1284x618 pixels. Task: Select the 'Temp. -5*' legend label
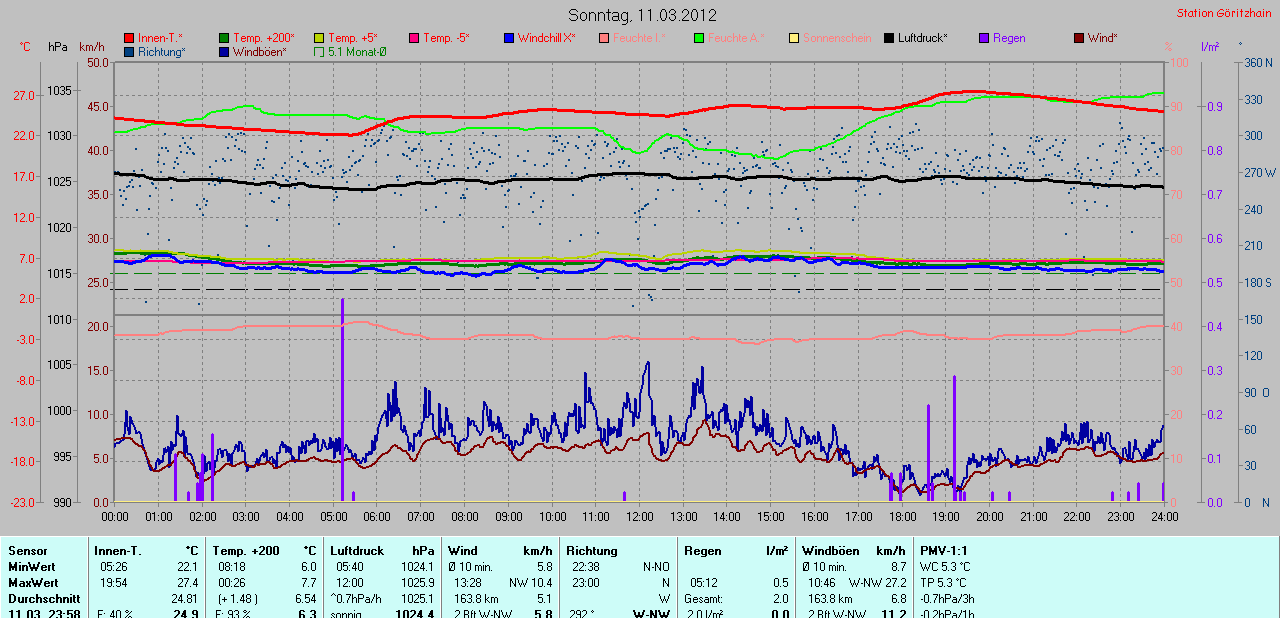446,38
